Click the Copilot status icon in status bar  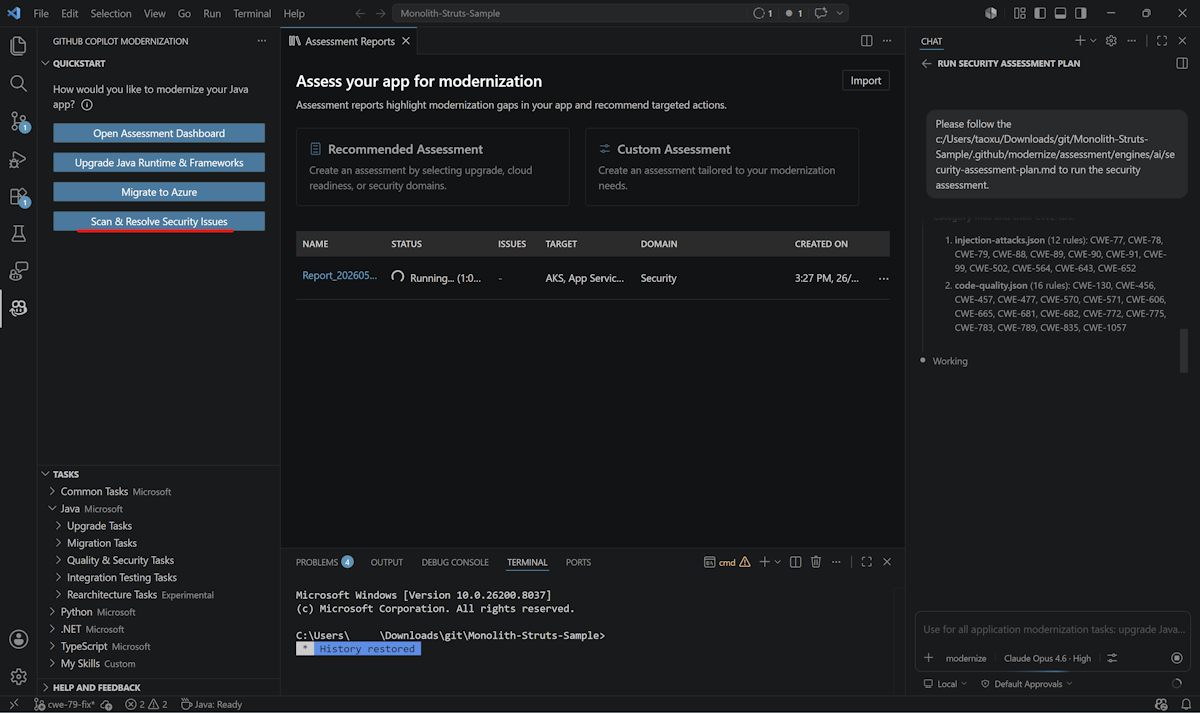pos(1160,704)
